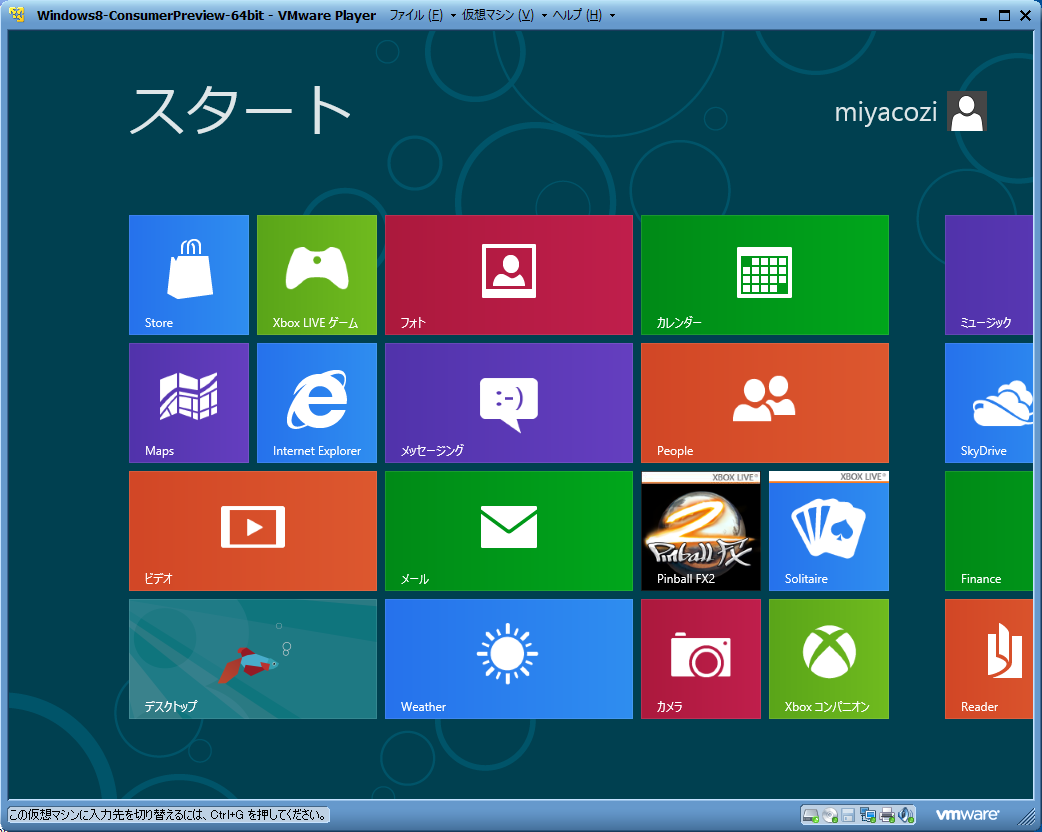The height and width of the screenshot is (832, 1042).
Task: Launch the ビデオ video tile
Action: 253,531
